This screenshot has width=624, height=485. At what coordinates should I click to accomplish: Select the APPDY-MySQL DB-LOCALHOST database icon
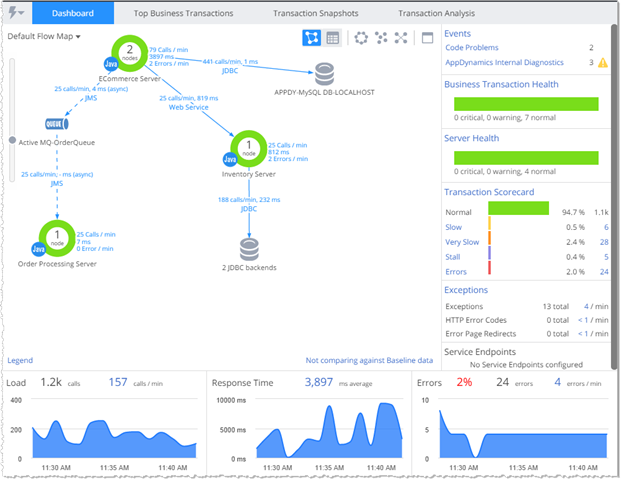[x=324, y=74]
